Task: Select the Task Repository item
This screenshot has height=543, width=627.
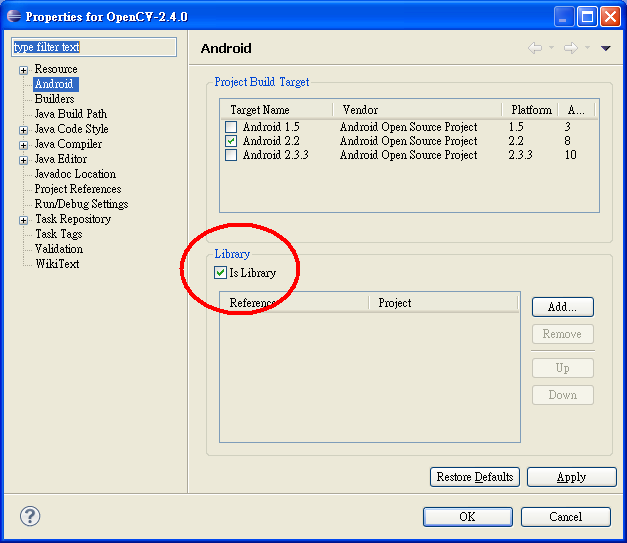Action: point(73,219)
